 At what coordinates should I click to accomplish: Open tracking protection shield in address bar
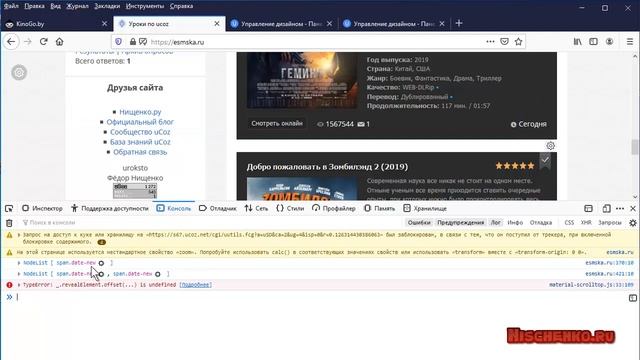[118, 42]
